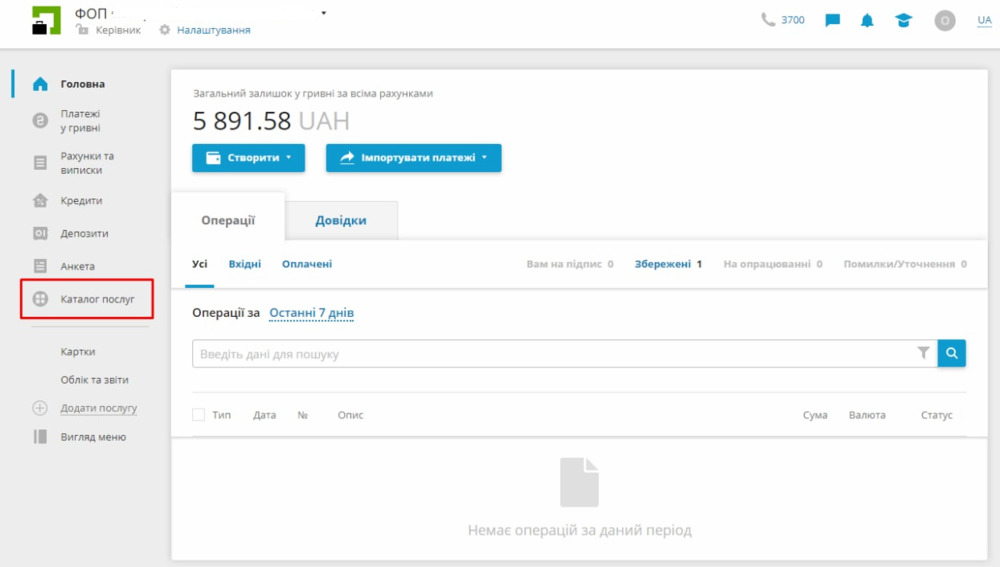Click the notifications bell icon

(x=867, y=20)
